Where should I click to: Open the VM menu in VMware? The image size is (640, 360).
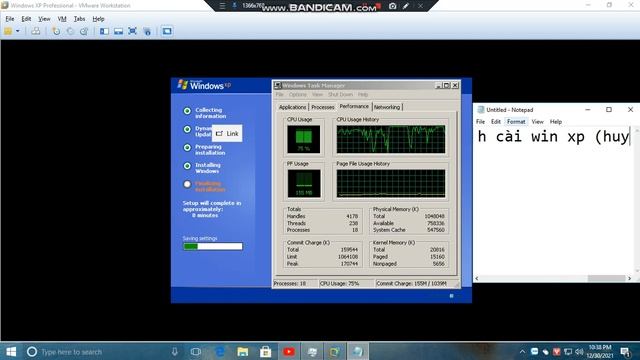pyautogui.click(x=62, y=19)
